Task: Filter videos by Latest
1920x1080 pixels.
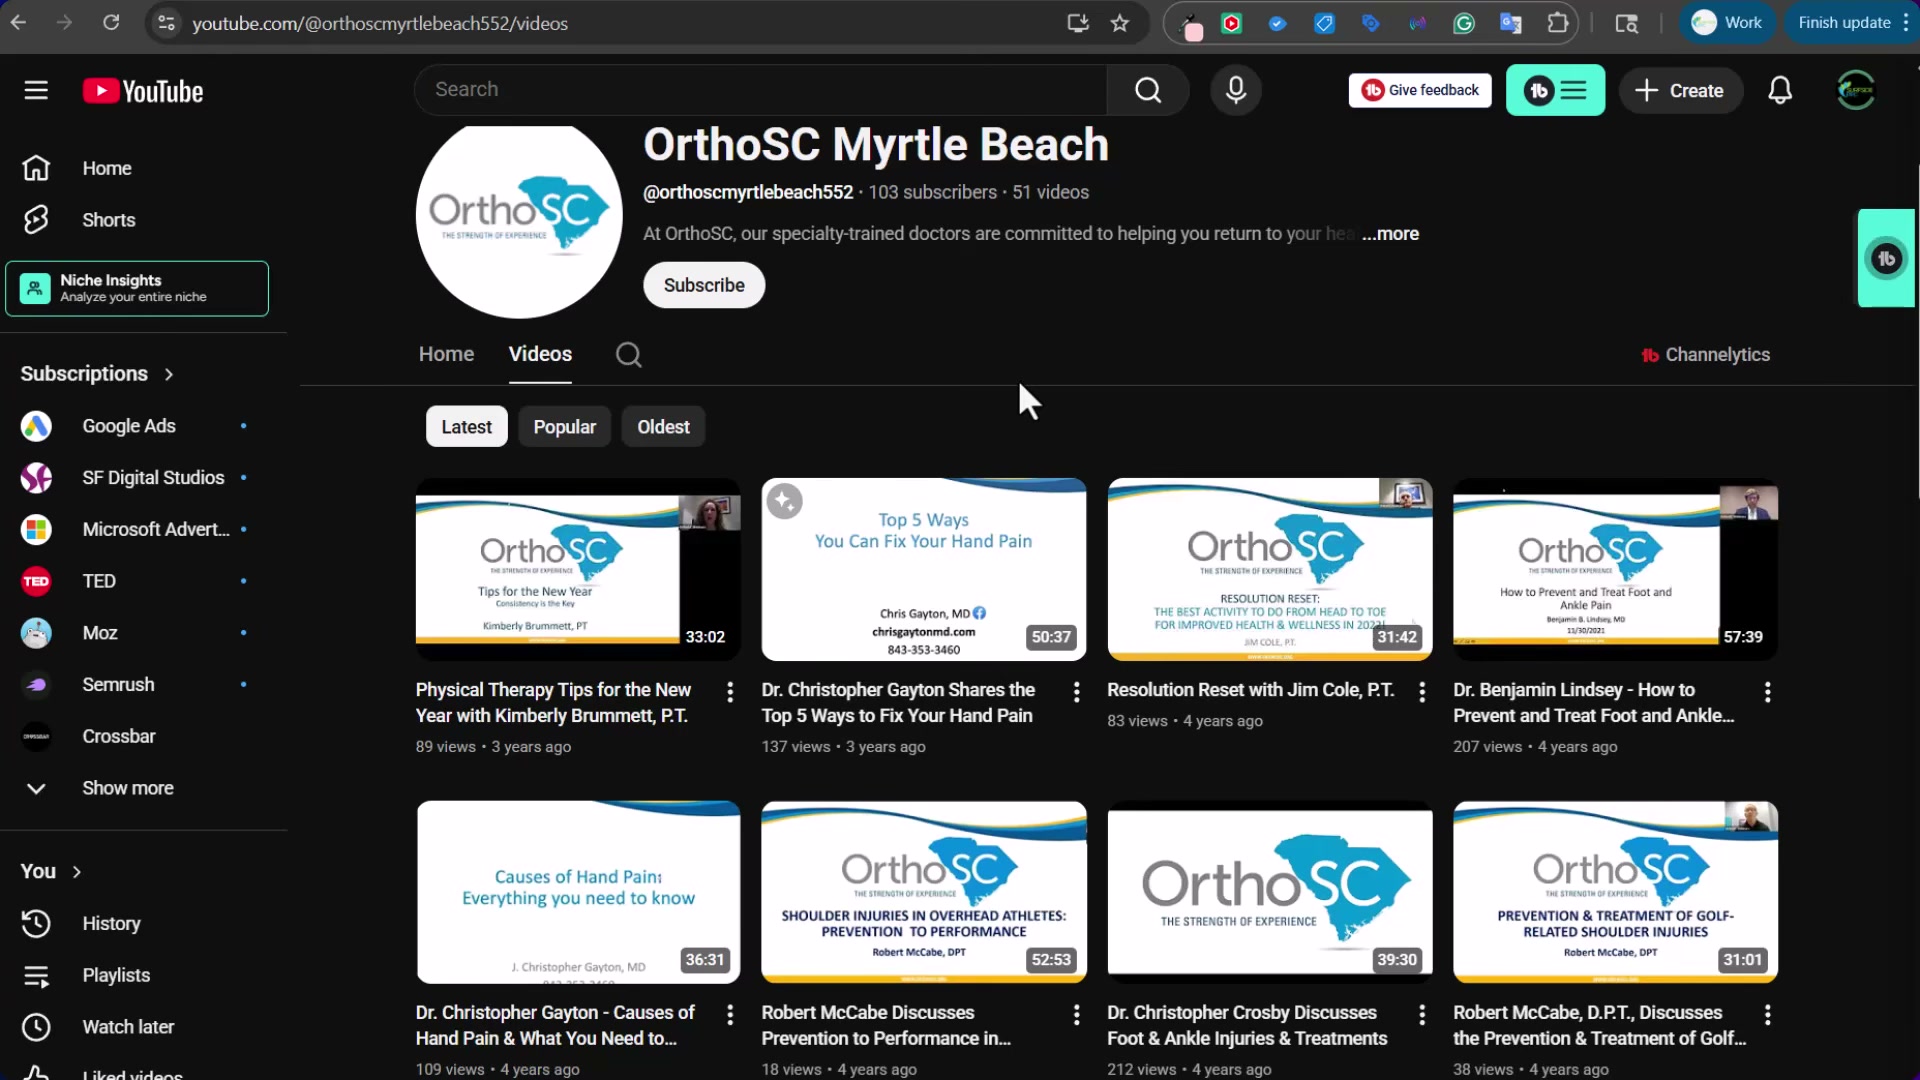Action: pyautogui.click(x=467, y=427)
